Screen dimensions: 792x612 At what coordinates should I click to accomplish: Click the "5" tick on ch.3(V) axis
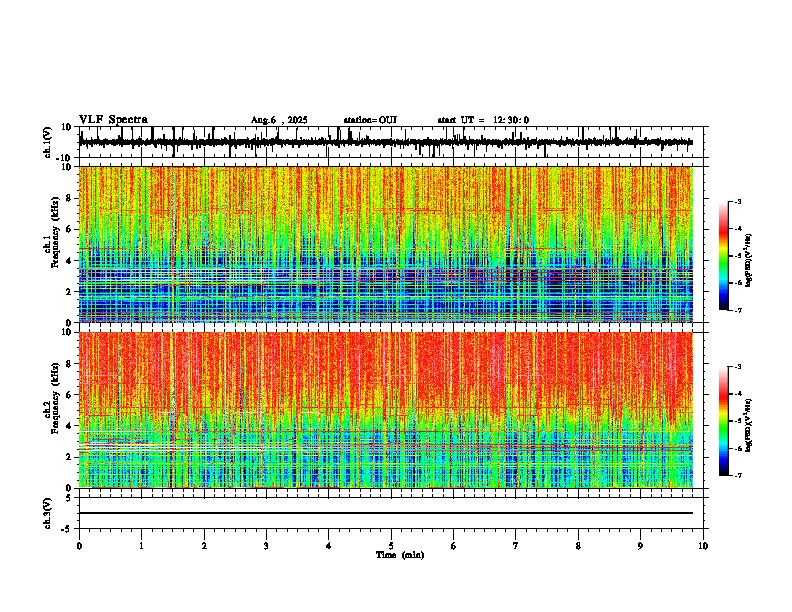(70, 498)
